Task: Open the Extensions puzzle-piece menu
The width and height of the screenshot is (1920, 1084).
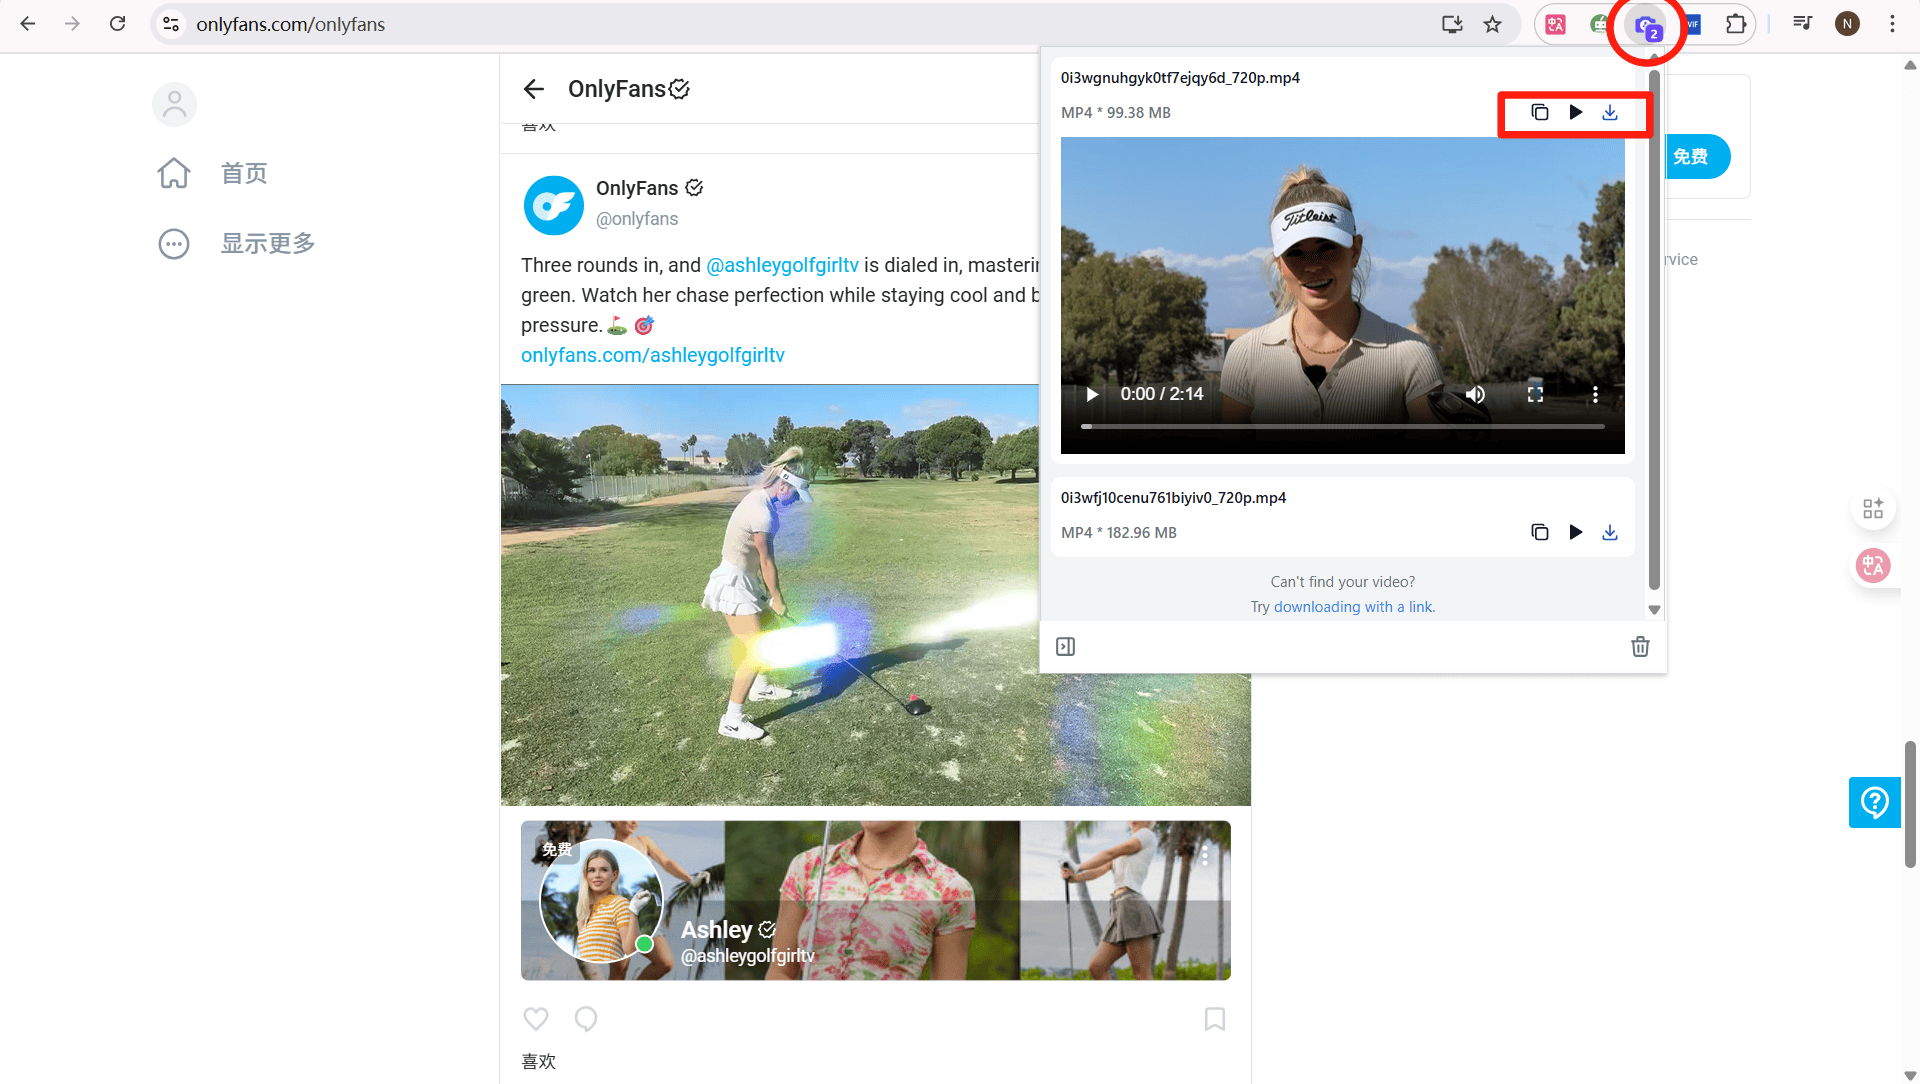Action: (x=1736, y=24)
